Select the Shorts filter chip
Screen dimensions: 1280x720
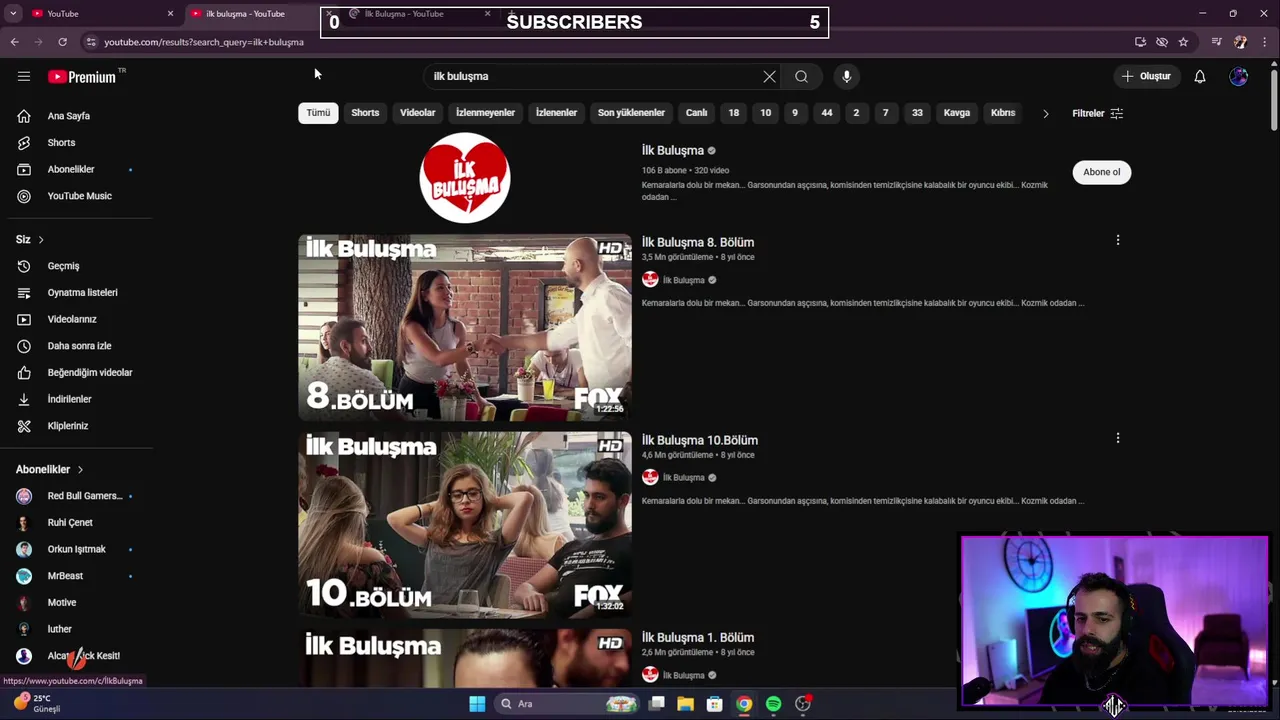[x=365, y=113]
